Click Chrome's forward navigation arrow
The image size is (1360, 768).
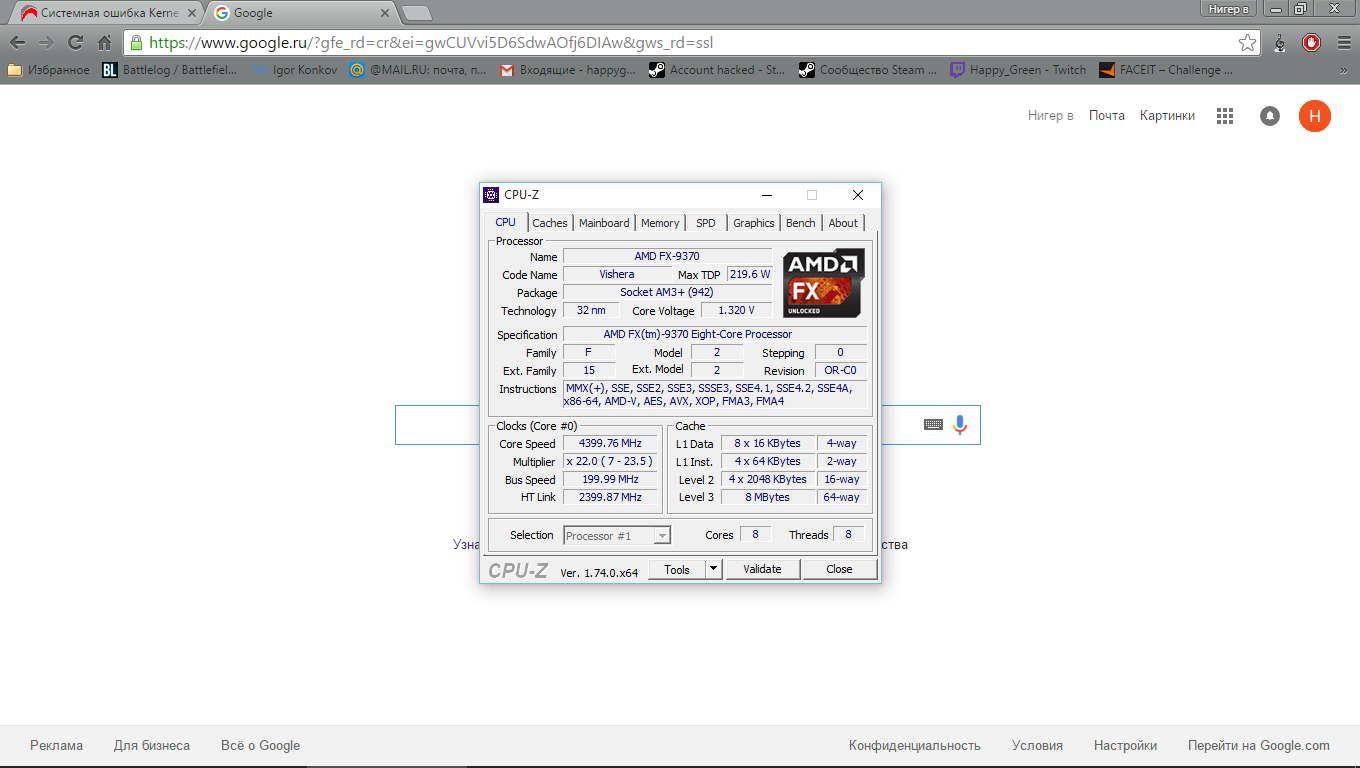(46, 43)
